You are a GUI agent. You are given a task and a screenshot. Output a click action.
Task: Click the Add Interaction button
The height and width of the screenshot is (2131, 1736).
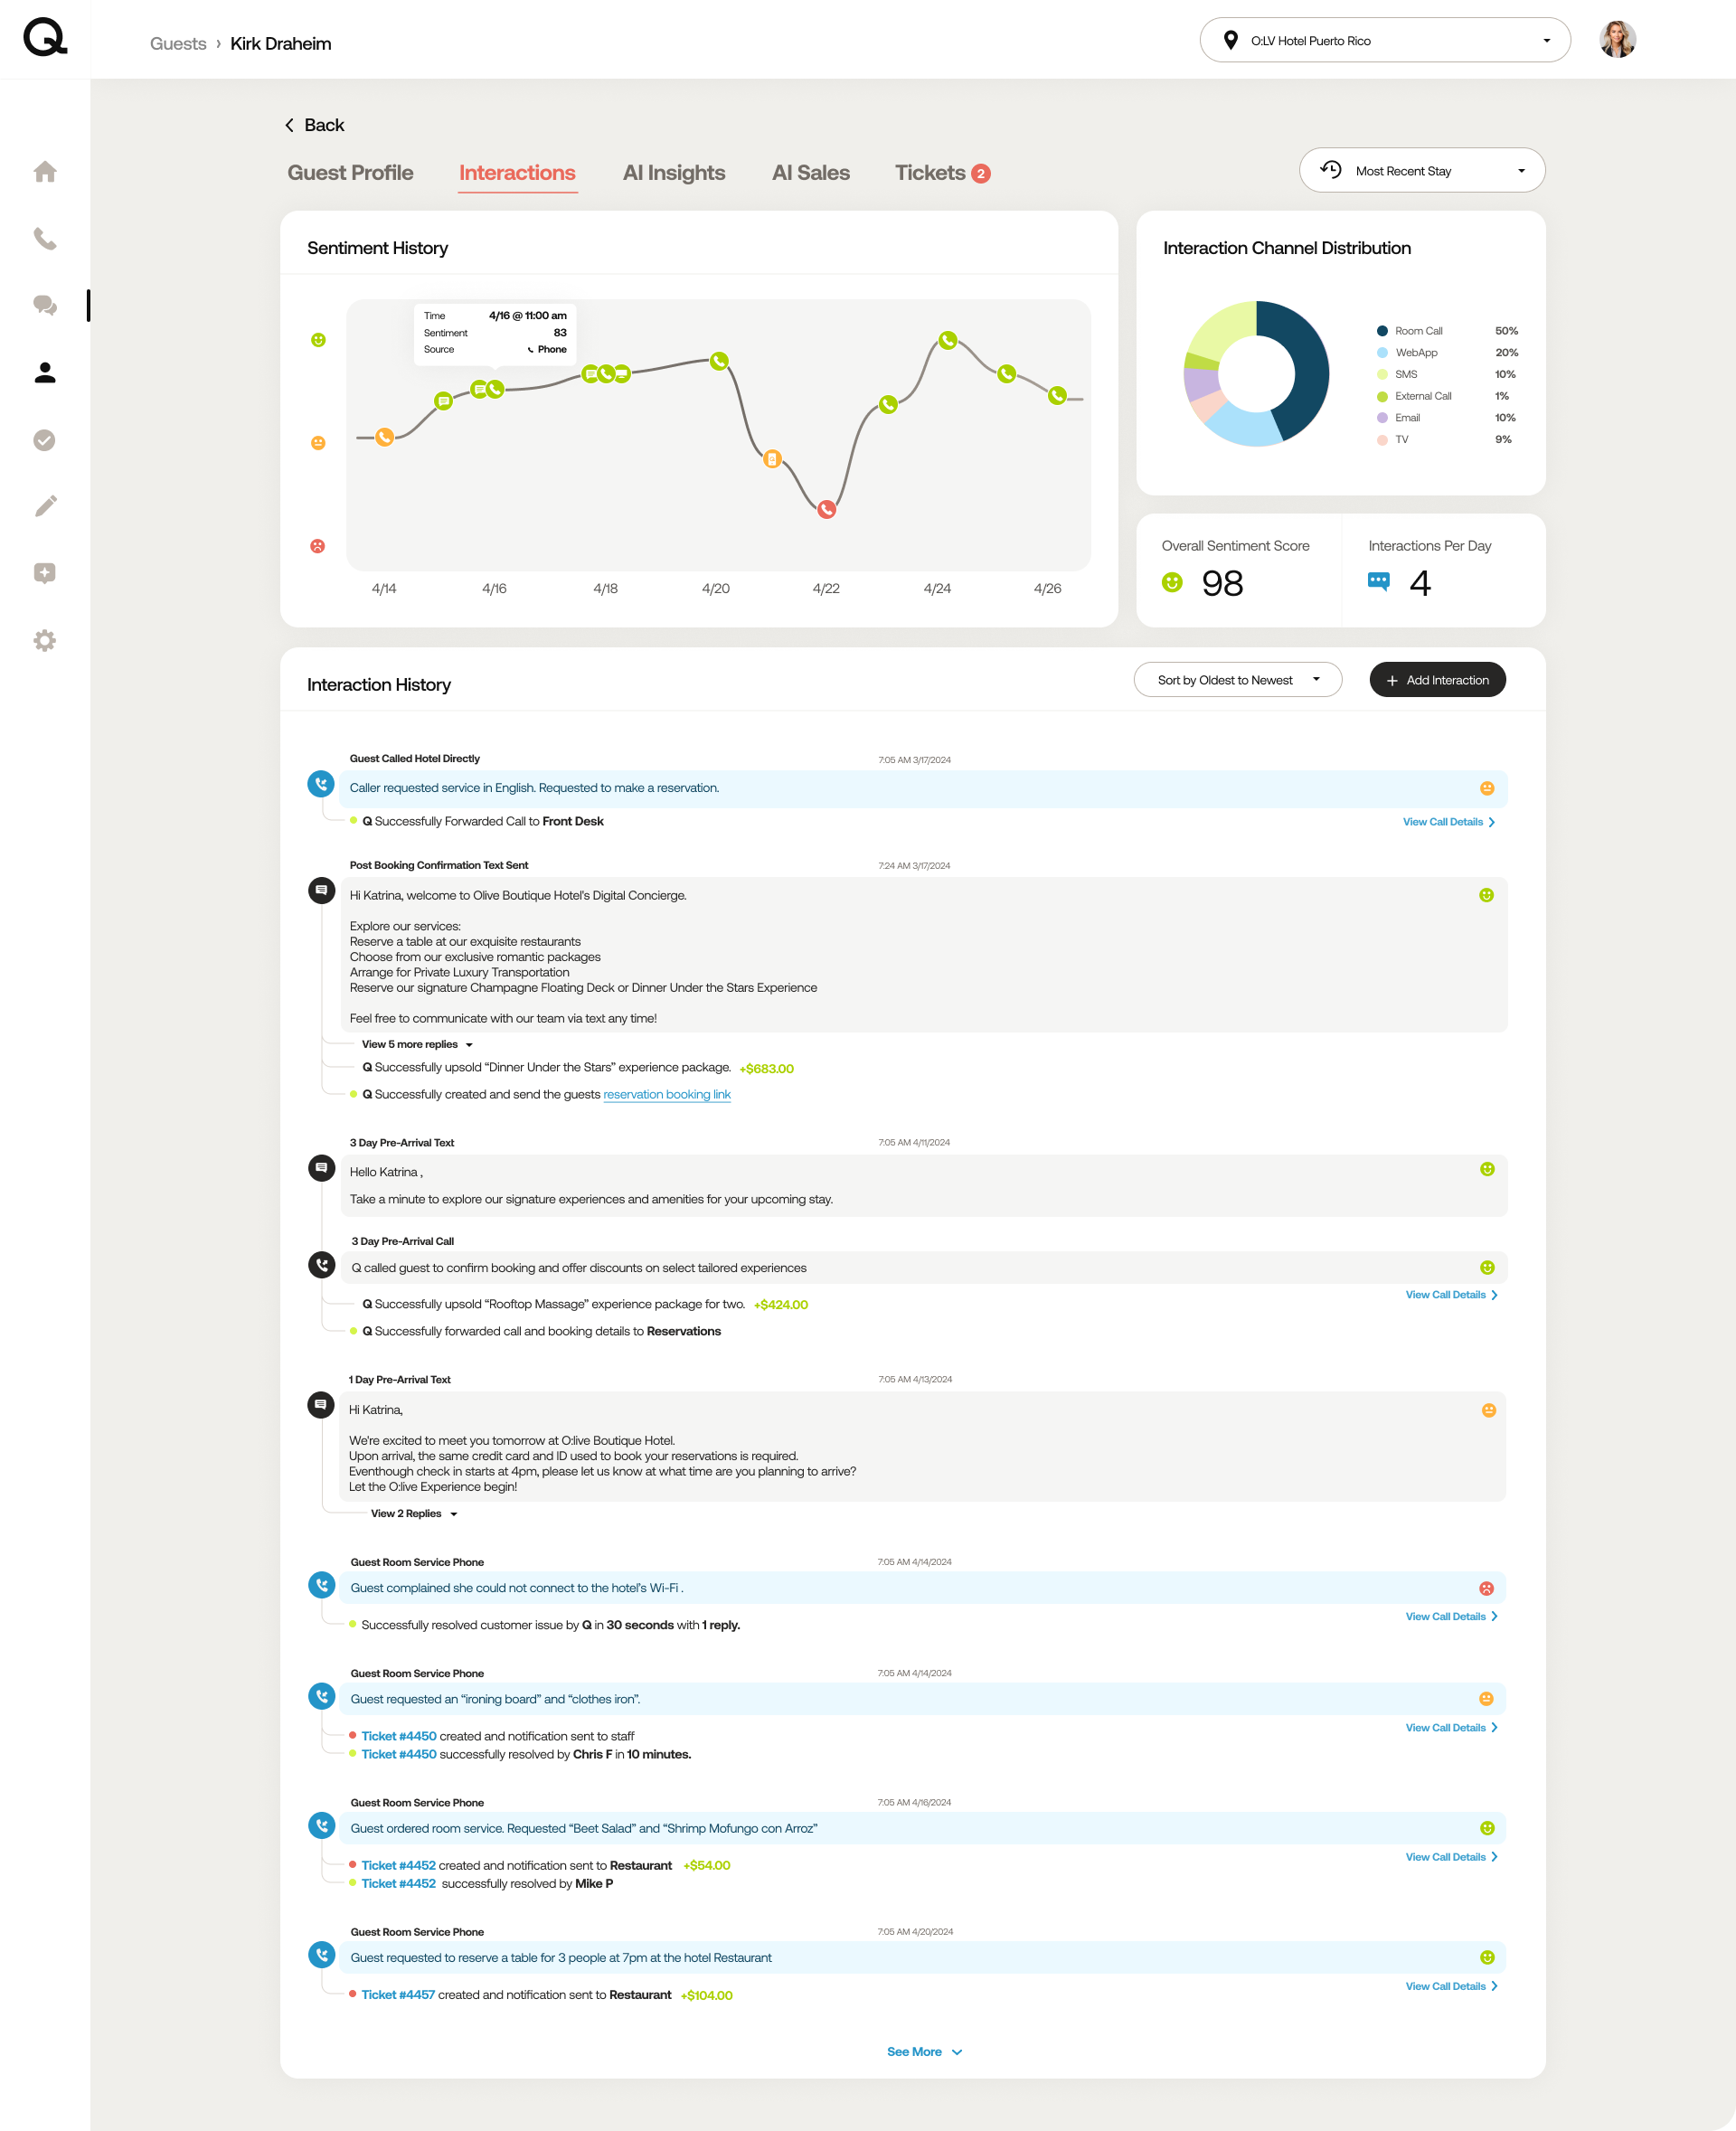click(1436, 680)
